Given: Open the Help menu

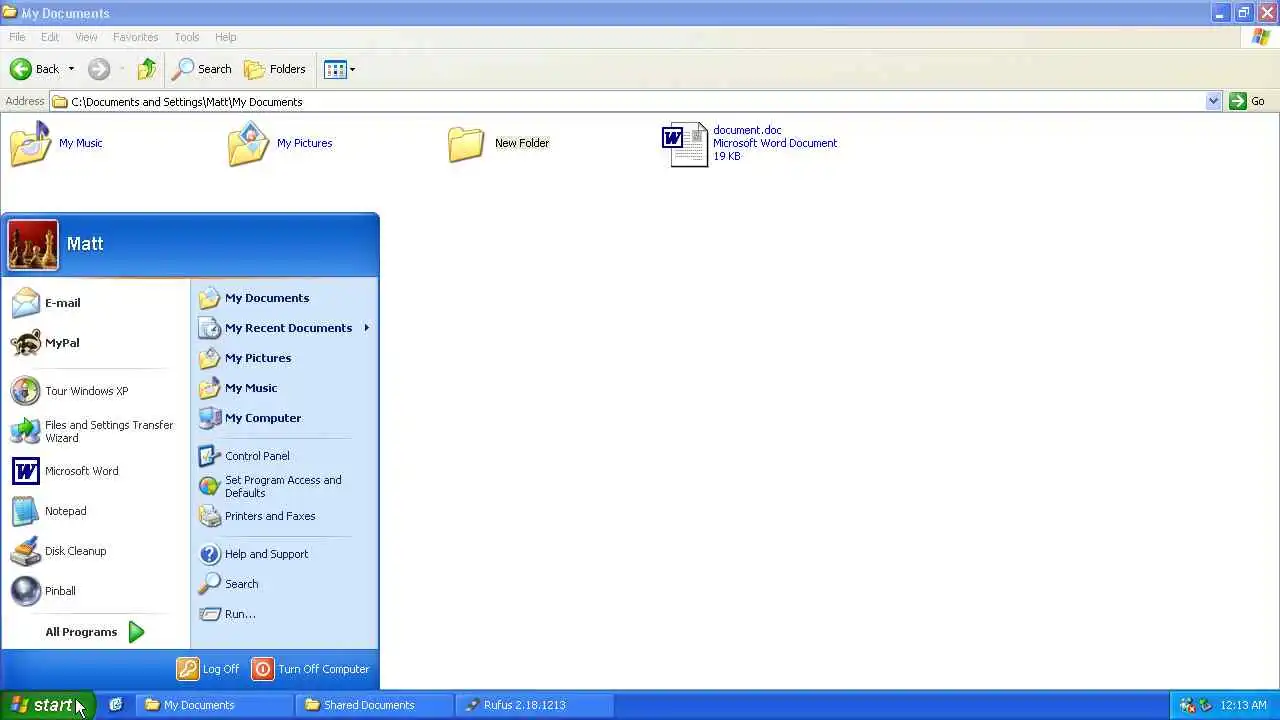Looking at the screenshot, I should tap(226, 37).
